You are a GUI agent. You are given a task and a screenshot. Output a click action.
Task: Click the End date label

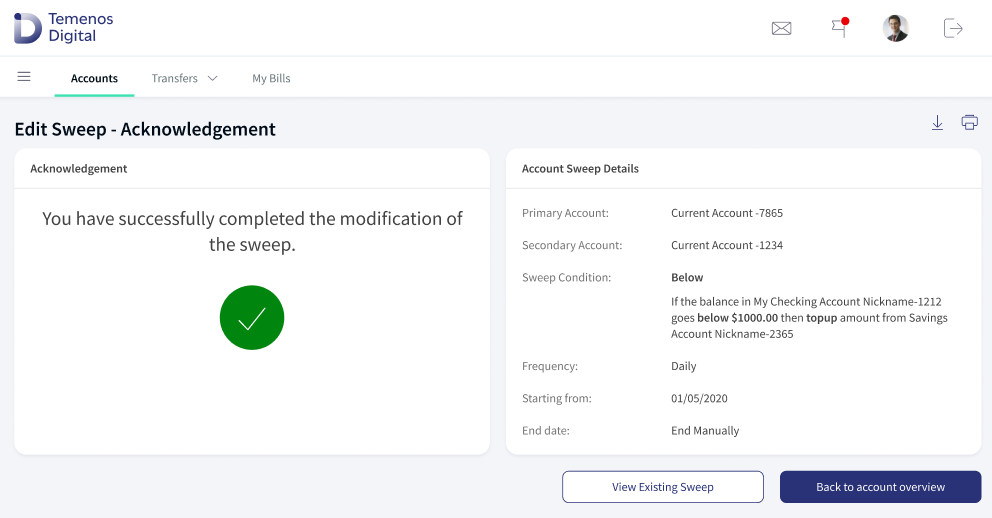click(545, 431)
